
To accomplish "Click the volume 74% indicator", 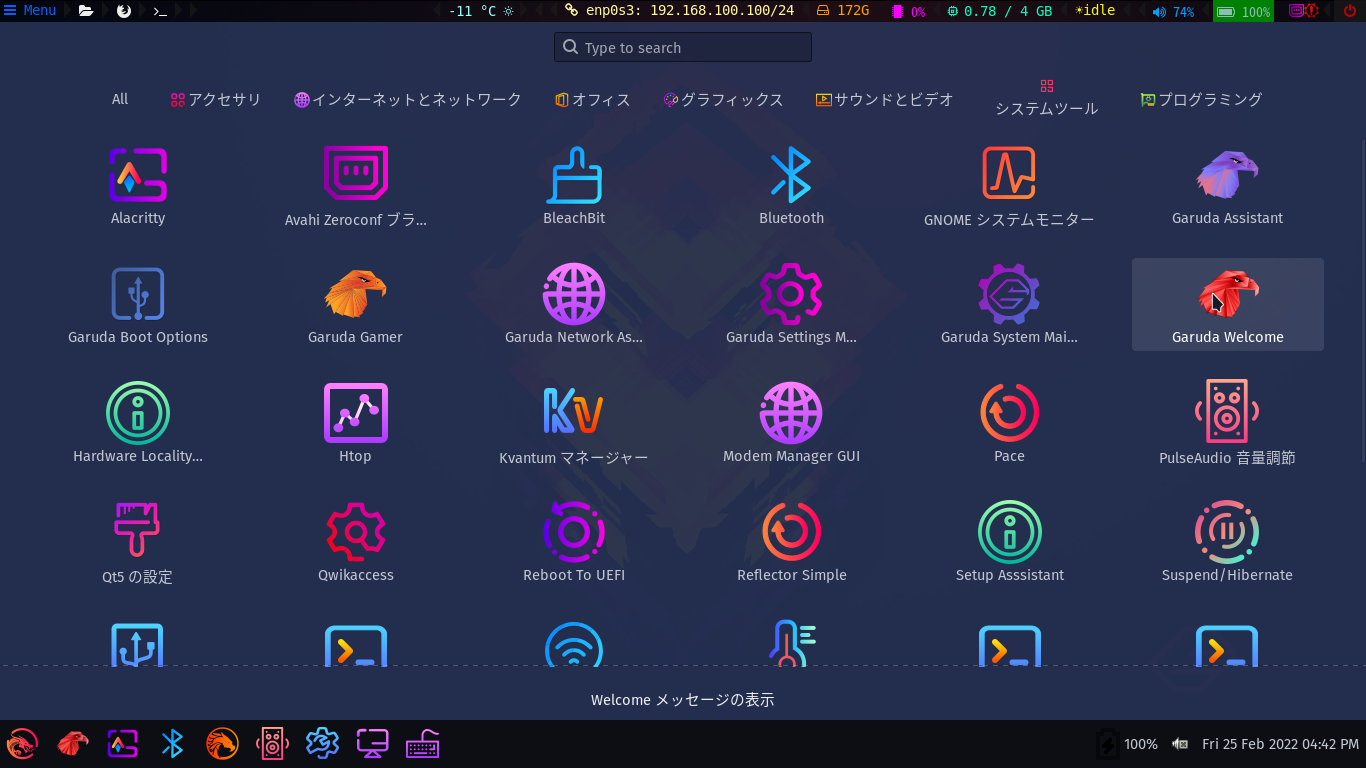I will pyautogui.click(x=1173, y=12).
